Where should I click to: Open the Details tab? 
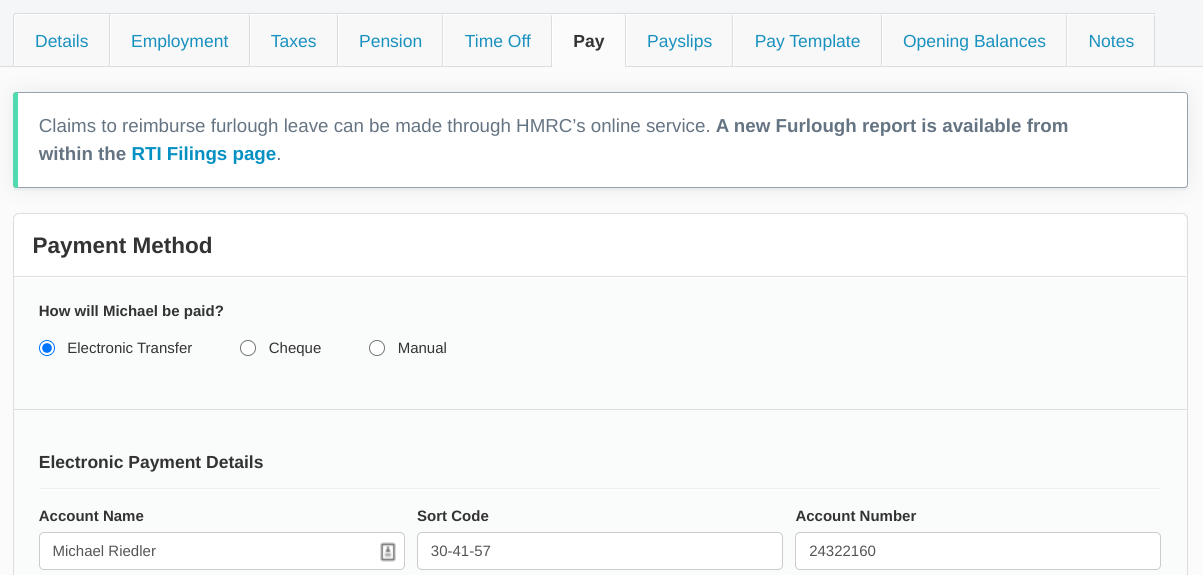tap(61, 41)
